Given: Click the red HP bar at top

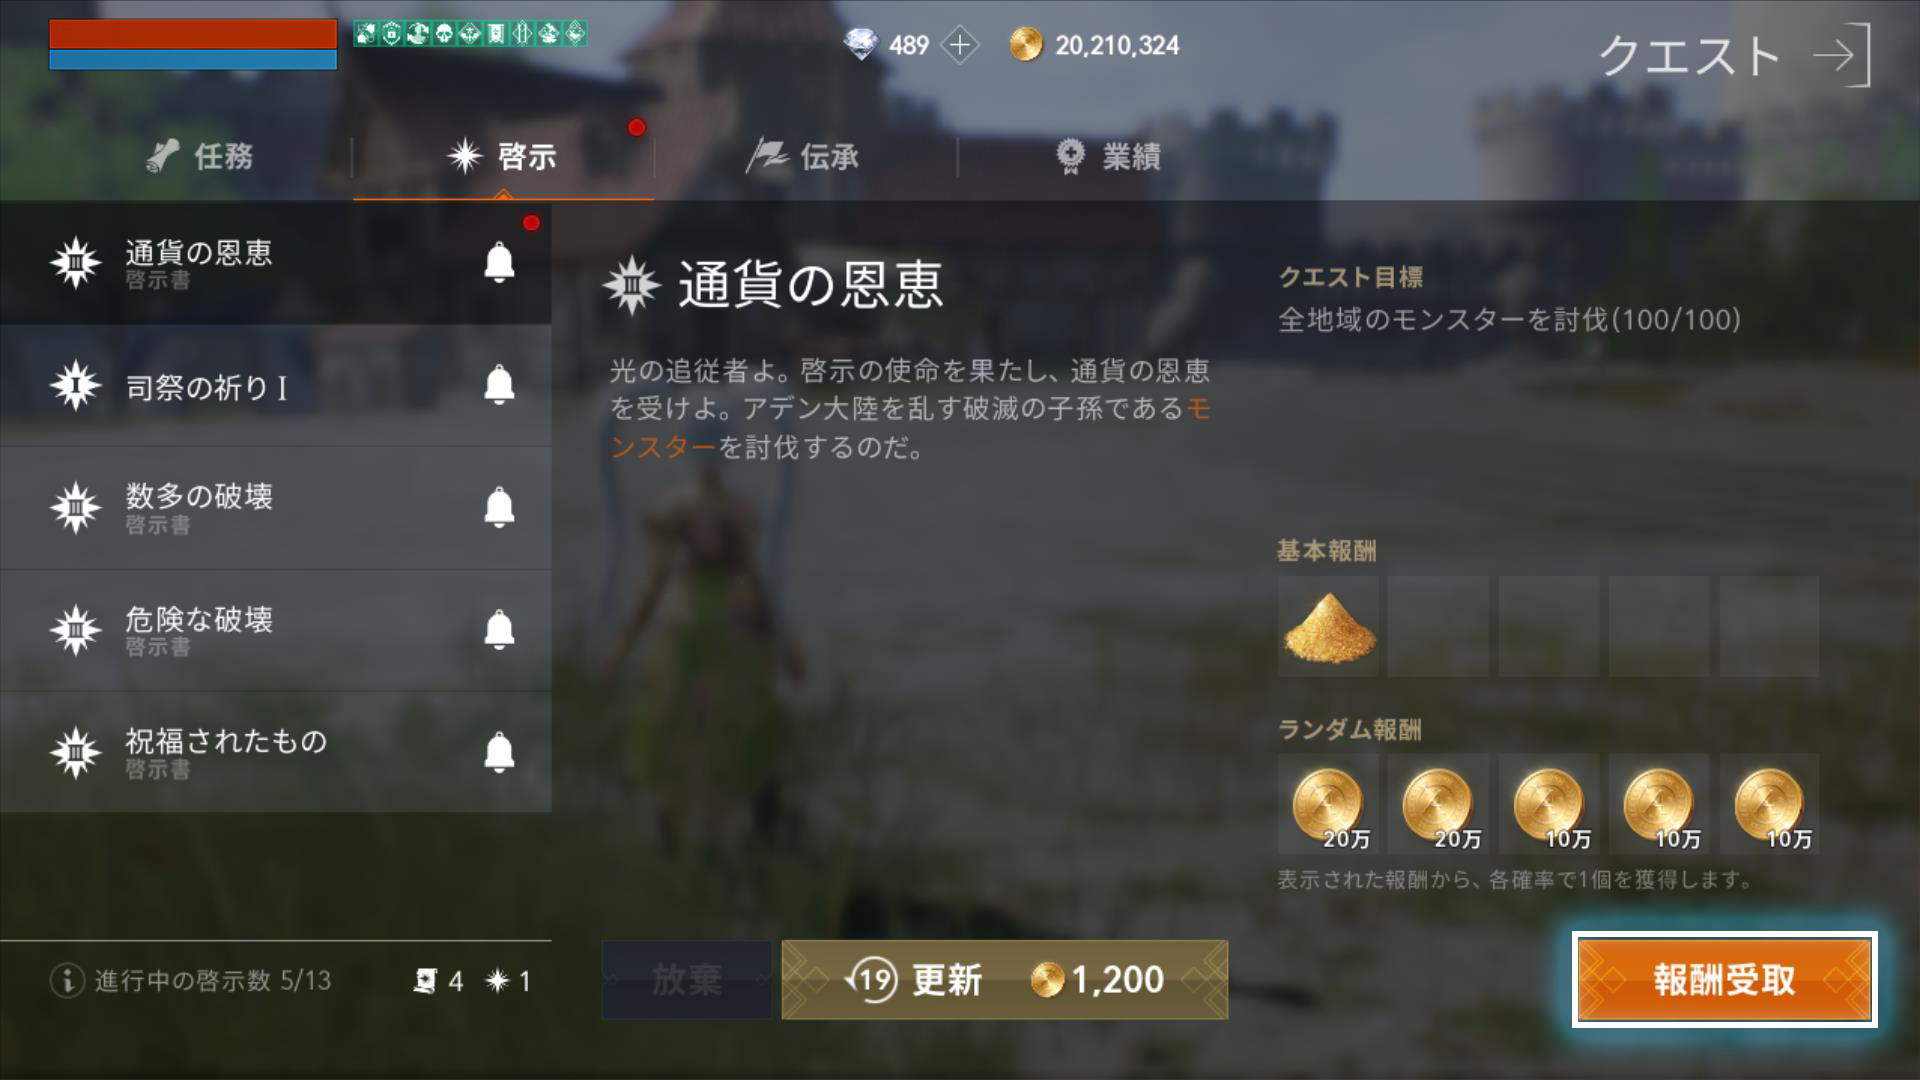Looking at the screenshot, I should point(193,33).
